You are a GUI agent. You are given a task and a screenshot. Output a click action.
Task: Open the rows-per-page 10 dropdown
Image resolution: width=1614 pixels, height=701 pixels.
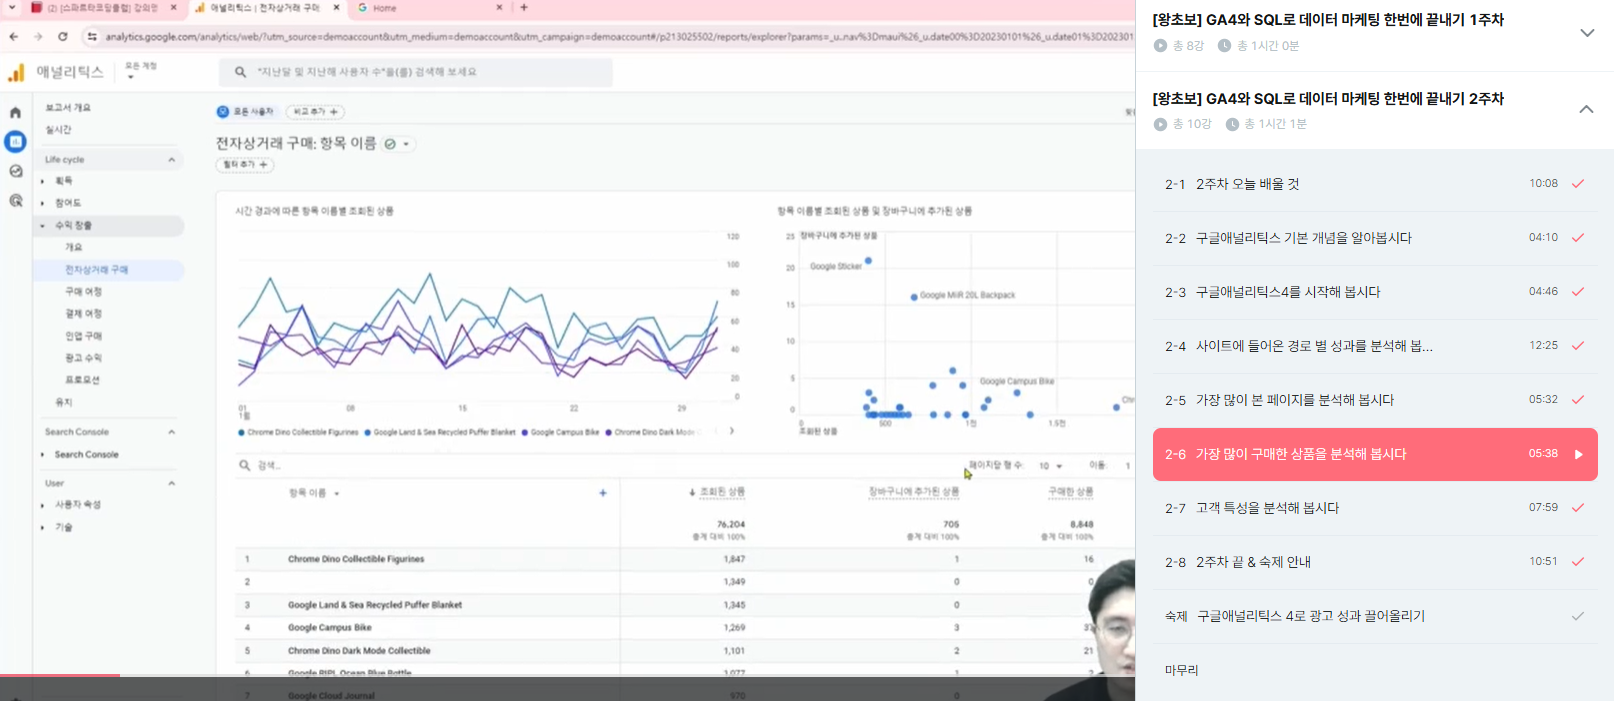pyautogui.click(x=1050, y=466)
